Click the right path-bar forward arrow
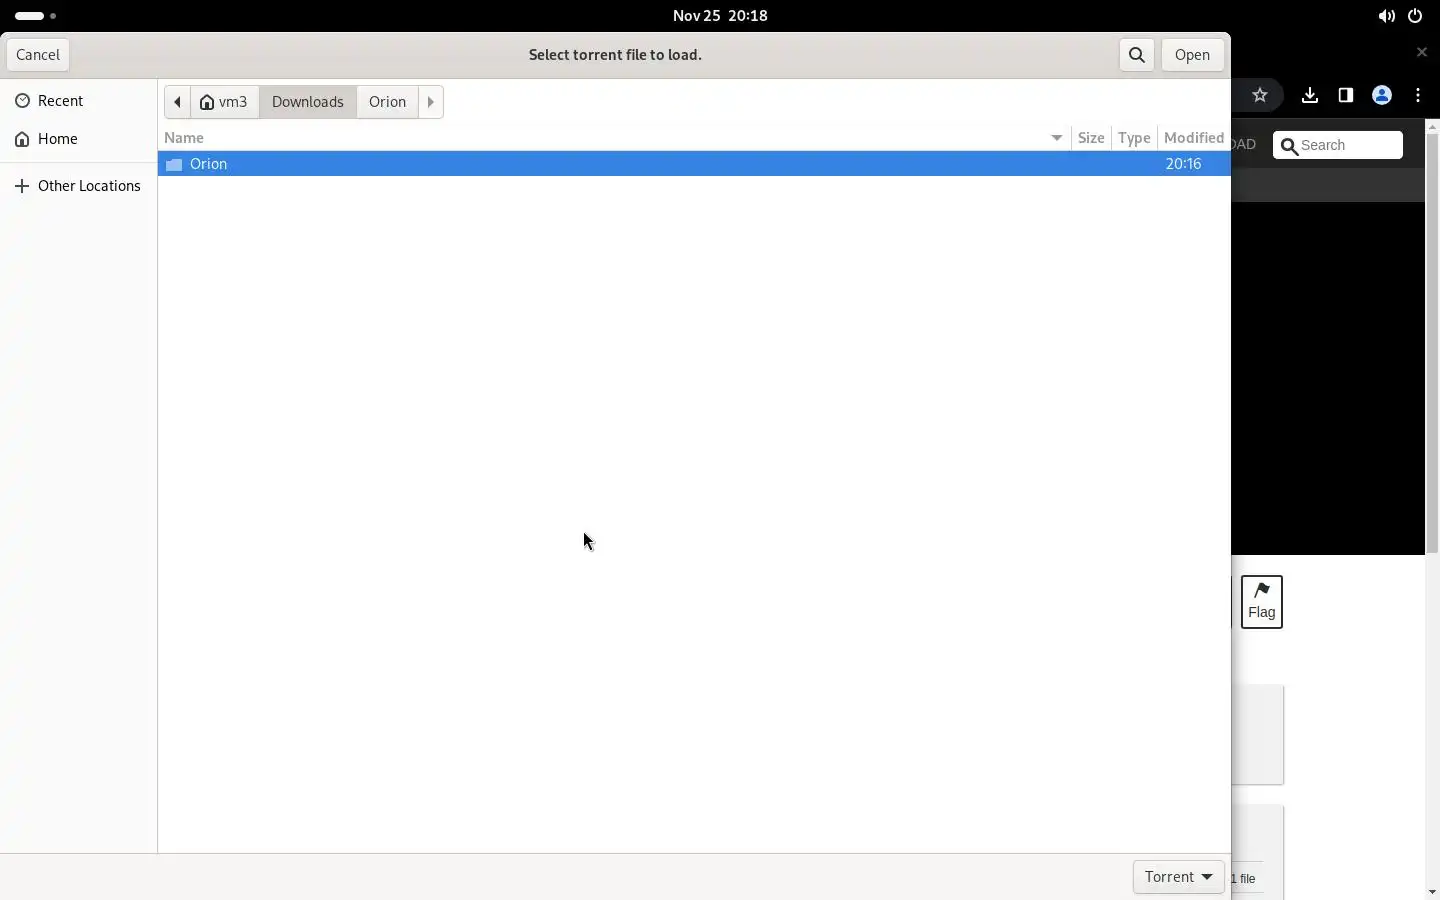This screenshot has height=900, width=1440. click(432, 102)
